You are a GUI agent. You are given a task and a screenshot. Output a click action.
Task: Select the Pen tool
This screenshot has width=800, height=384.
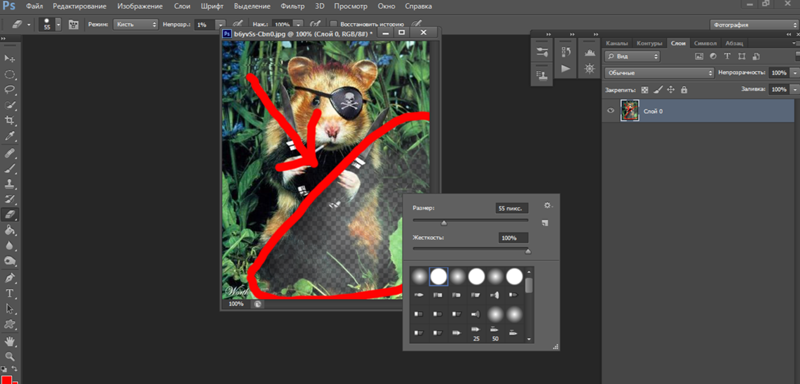(10, 278)
